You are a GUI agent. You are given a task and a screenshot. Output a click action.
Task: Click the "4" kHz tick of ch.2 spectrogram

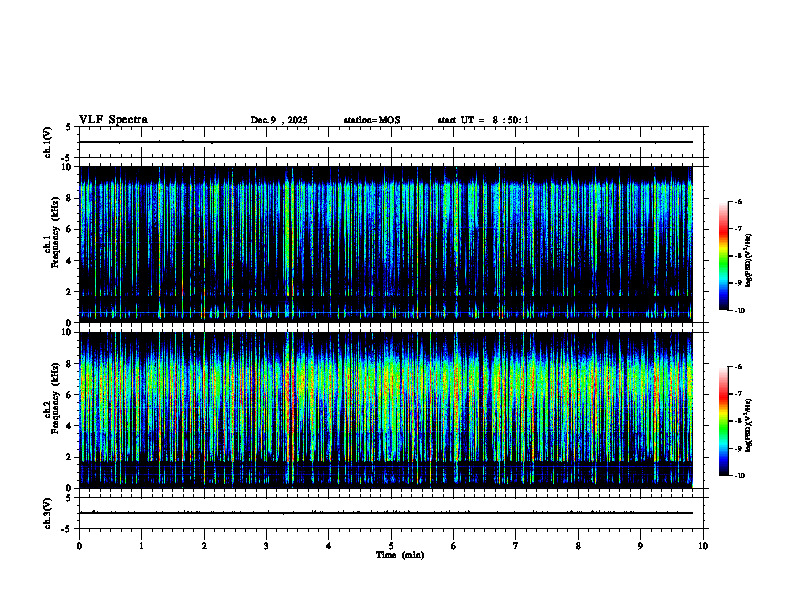tap(70, 426)
